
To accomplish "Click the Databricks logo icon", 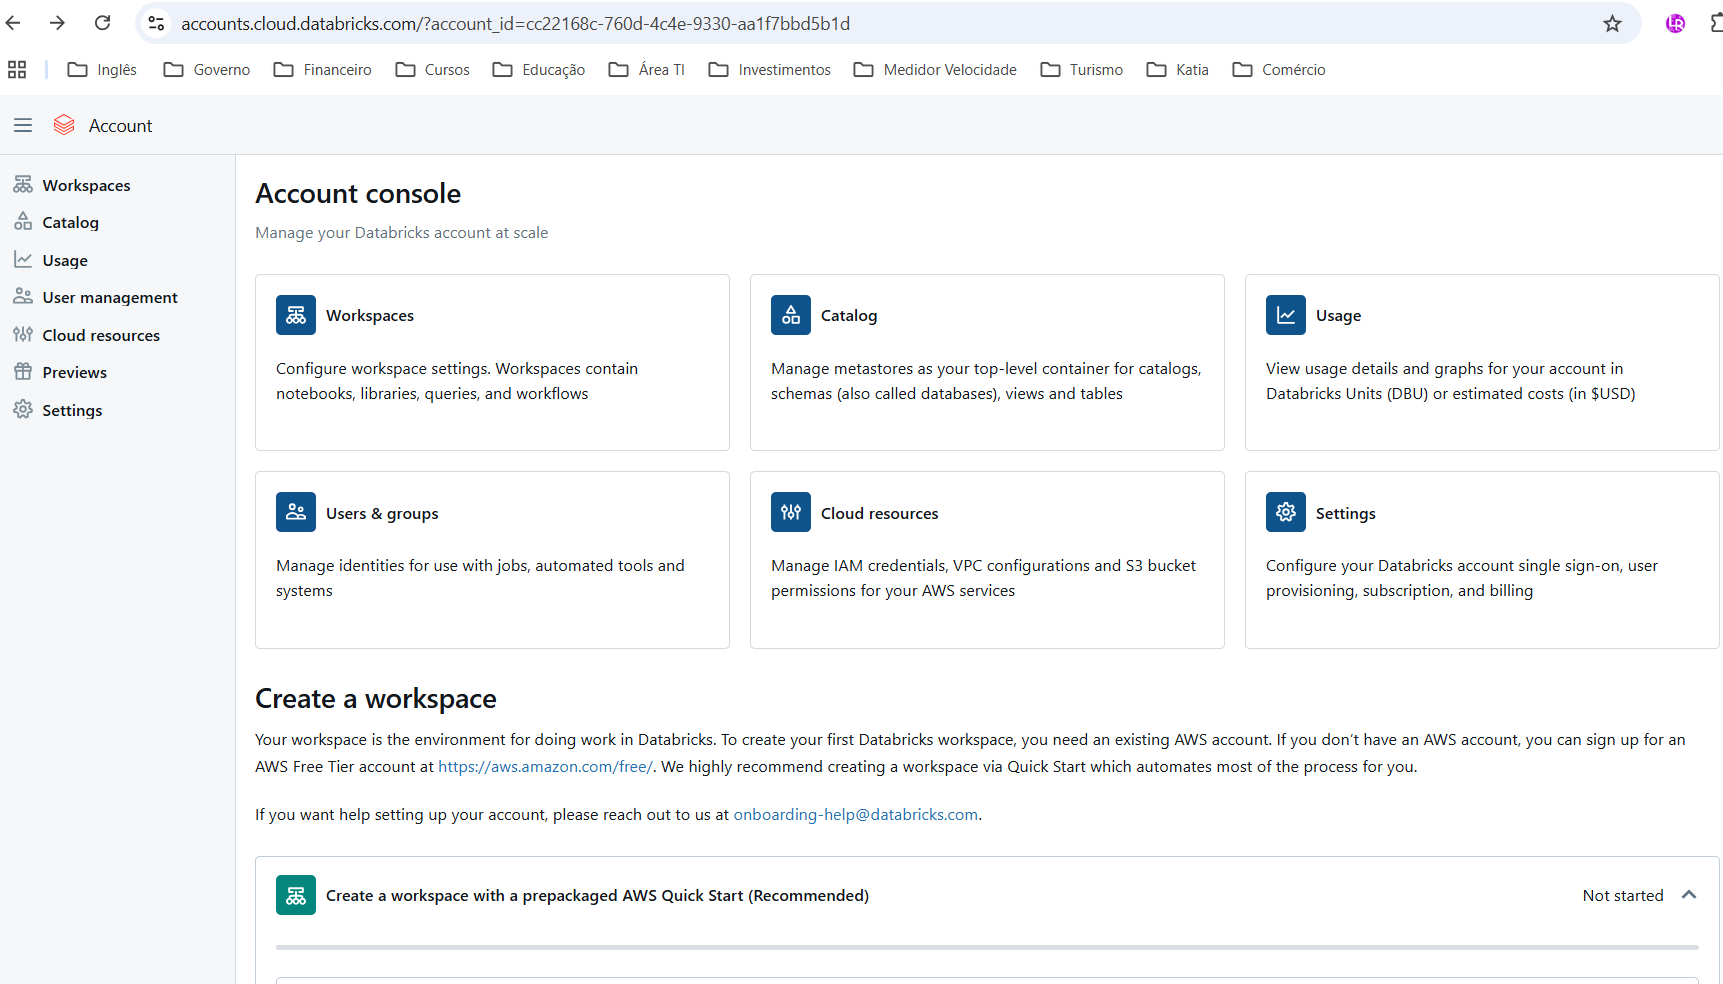I will pyautogui.click(x=64, y=125).
